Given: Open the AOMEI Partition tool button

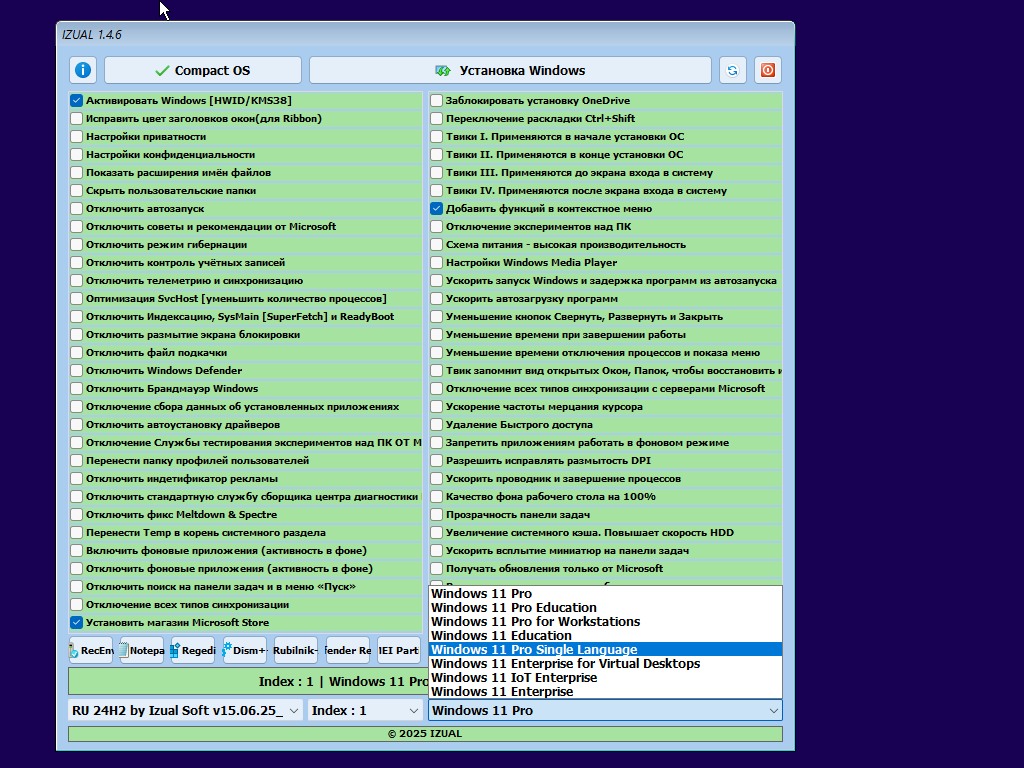Looking at the screenshot, I should [x=398, y=650].
